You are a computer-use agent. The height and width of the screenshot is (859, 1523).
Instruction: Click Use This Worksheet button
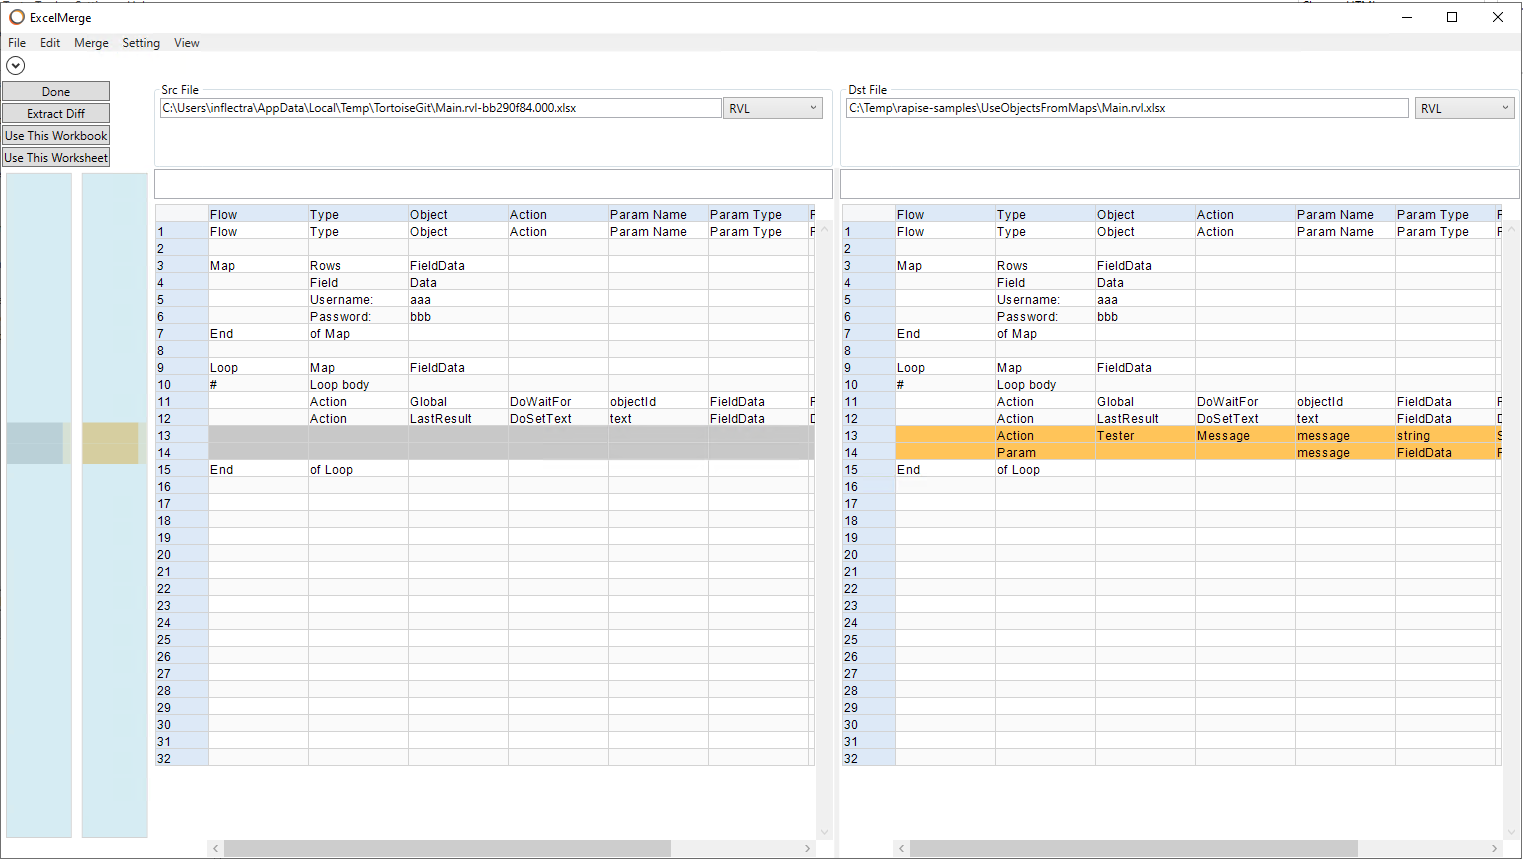click(56, 158)
